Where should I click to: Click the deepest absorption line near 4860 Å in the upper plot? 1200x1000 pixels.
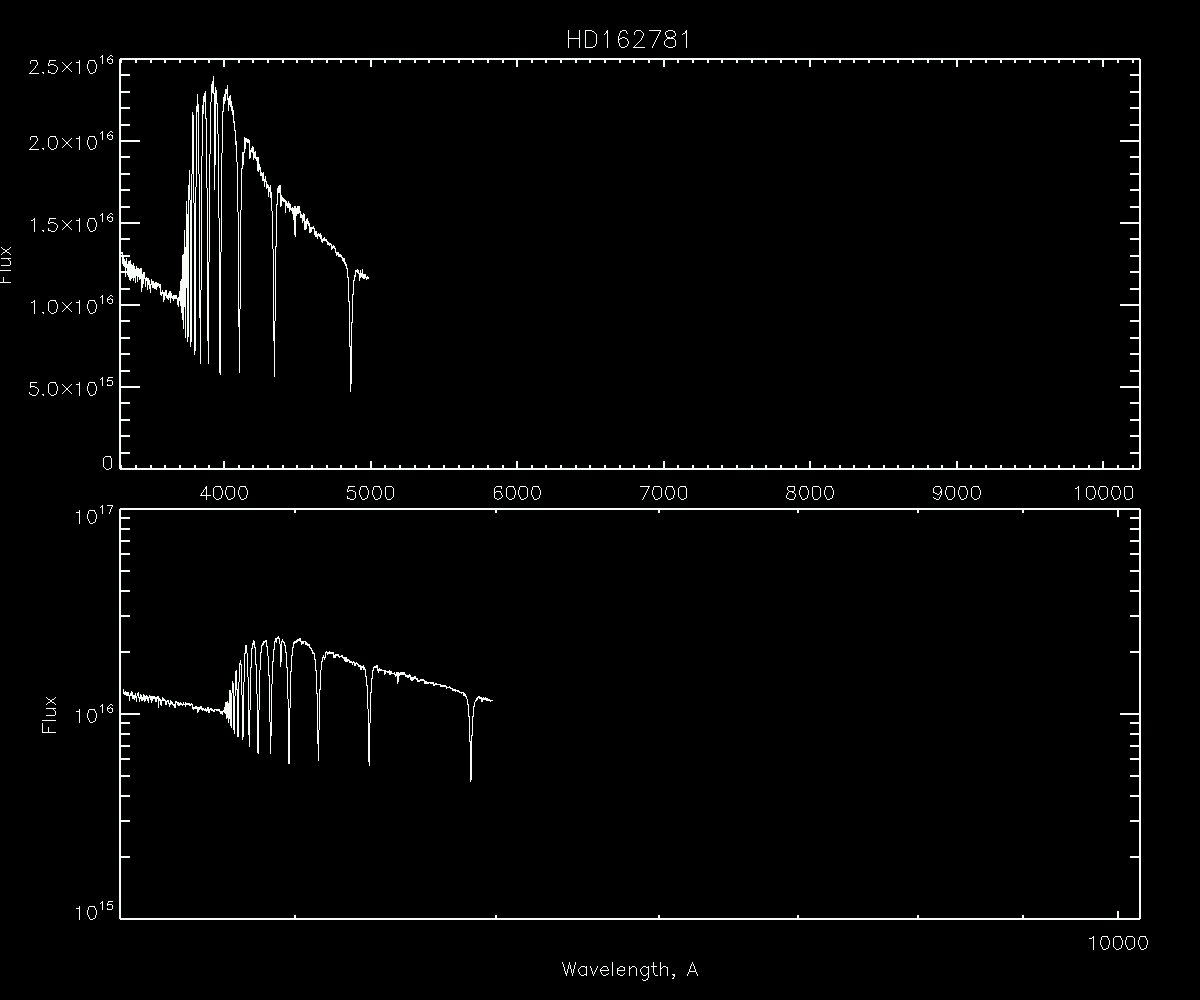pyautogui.click(x=350, y=330)
